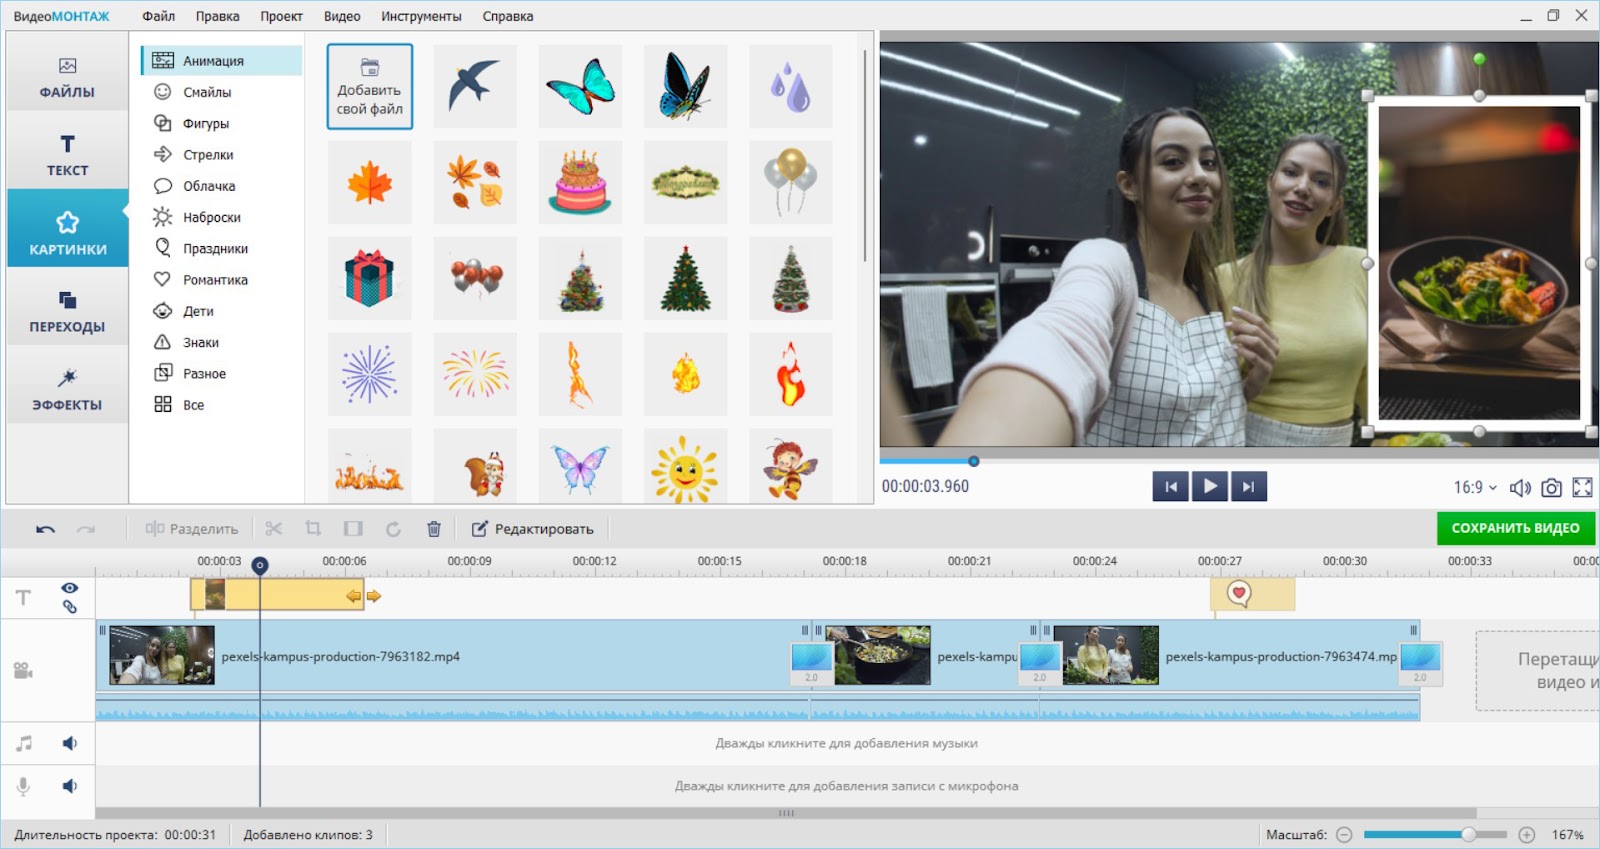This screenshot has width=1600, height=849.
Task: Take a snapshot with camera icon
Action: pyautogui.click(x=1551, y=488)
